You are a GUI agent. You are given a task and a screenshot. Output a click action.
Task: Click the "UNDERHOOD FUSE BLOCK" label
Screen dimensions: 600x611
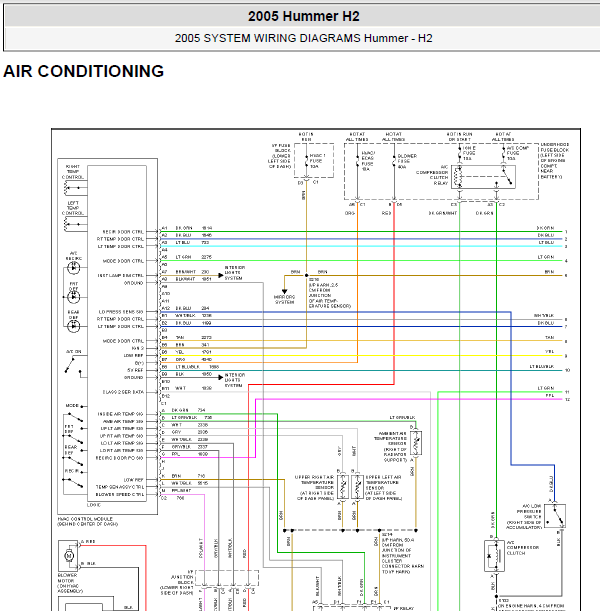(x=554, y=147)
